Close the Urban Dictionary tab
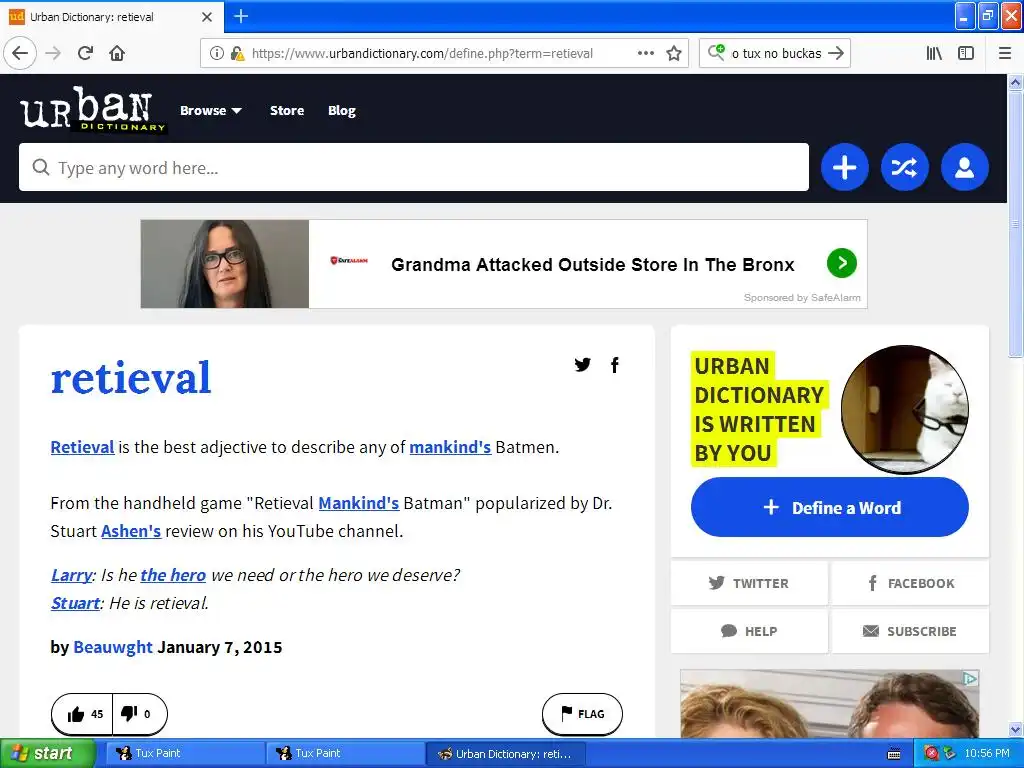 point(207,17)
